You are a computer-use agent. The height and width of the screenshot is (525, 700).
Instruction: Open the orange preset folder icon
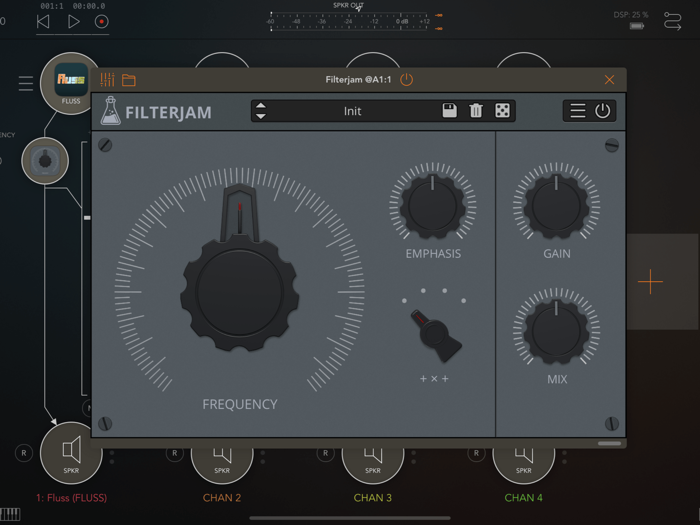pos(129,80)
